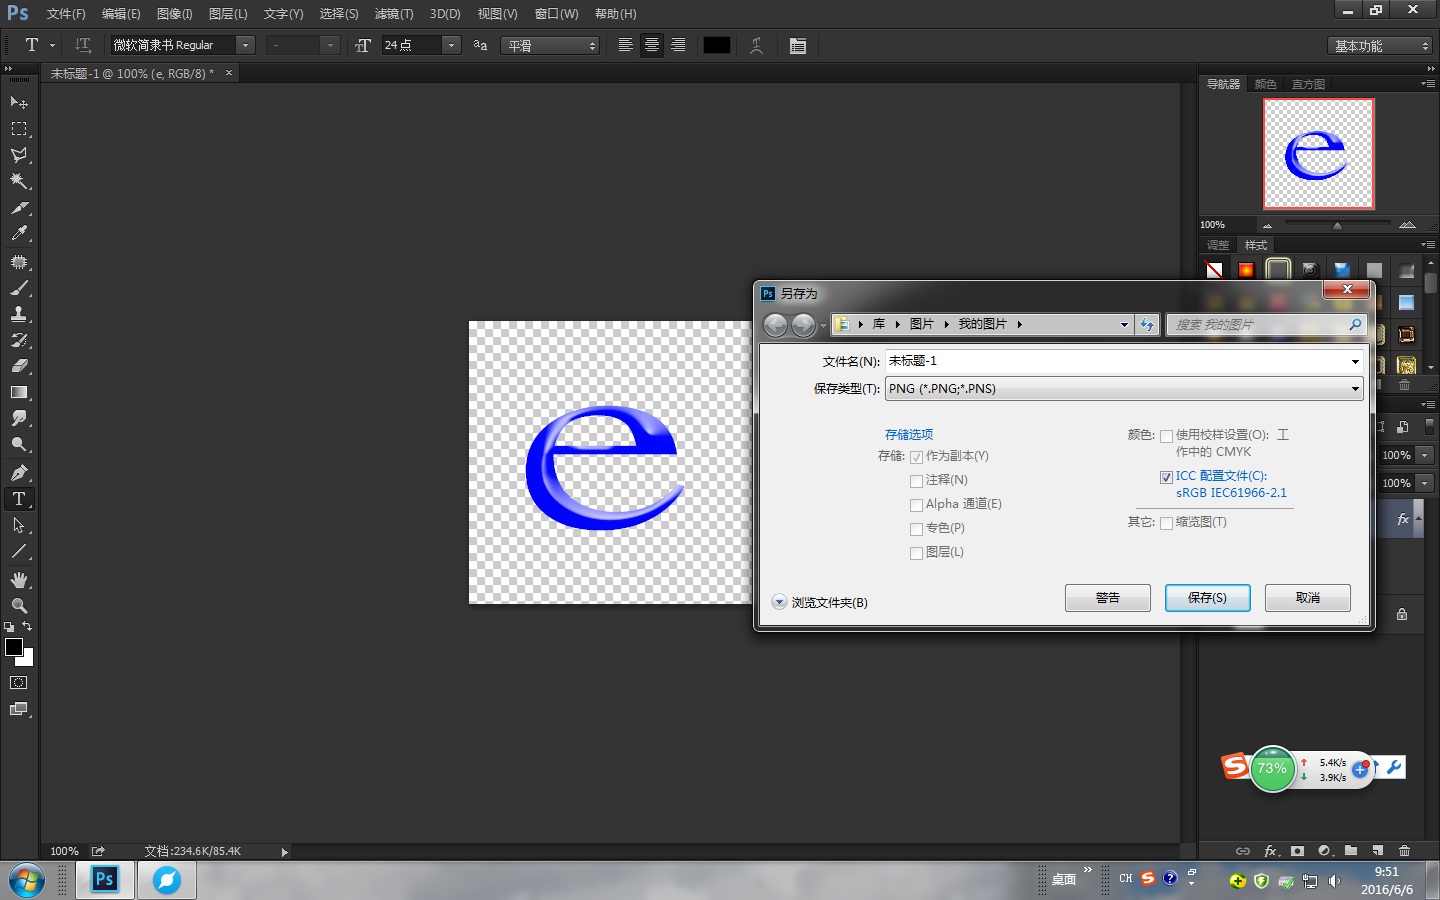1440x900 pixels.
Task: Uncheck the ICC 配置文件 checkbox
Action: (x=1166, y=477)
